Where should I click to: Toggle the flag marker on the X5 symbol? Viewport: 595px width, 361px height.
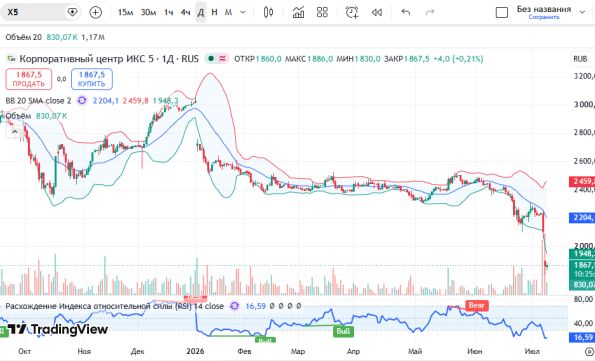[x=72, y=12]
